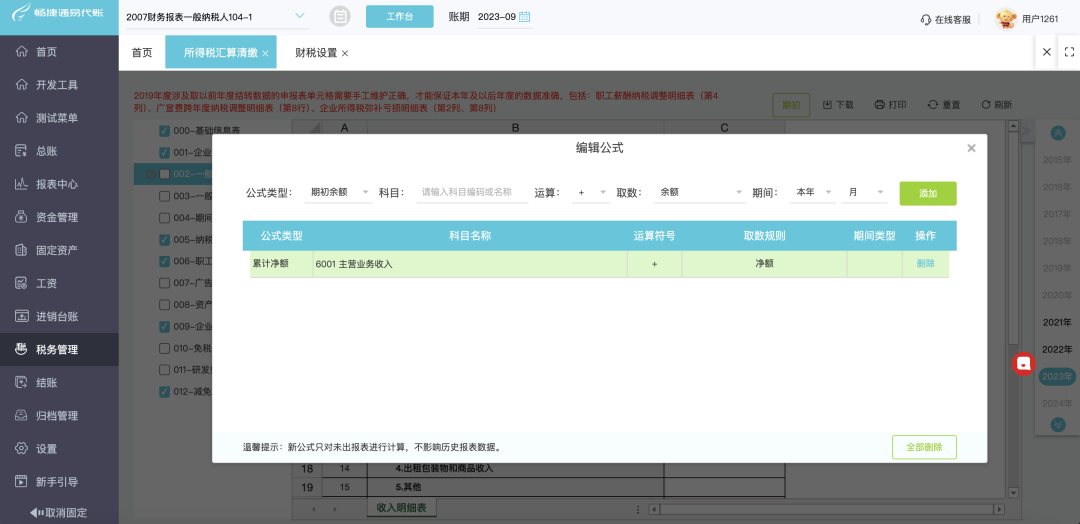Open the calendar icon beside 账期
Screen dimensions: 1080x524
525,17
